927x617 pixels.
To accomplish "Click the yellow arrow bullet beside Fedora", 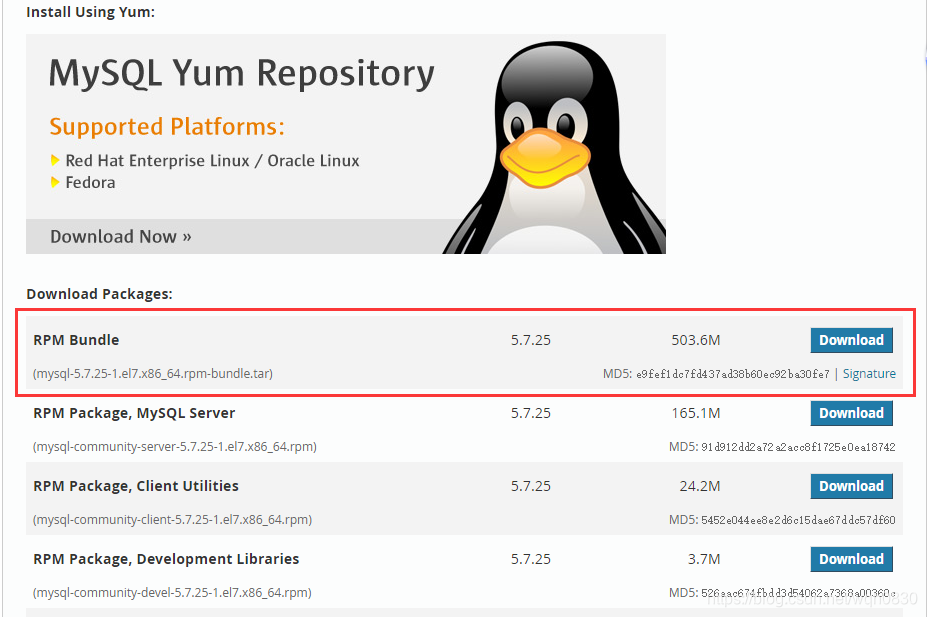I will [x=55, y=182].
